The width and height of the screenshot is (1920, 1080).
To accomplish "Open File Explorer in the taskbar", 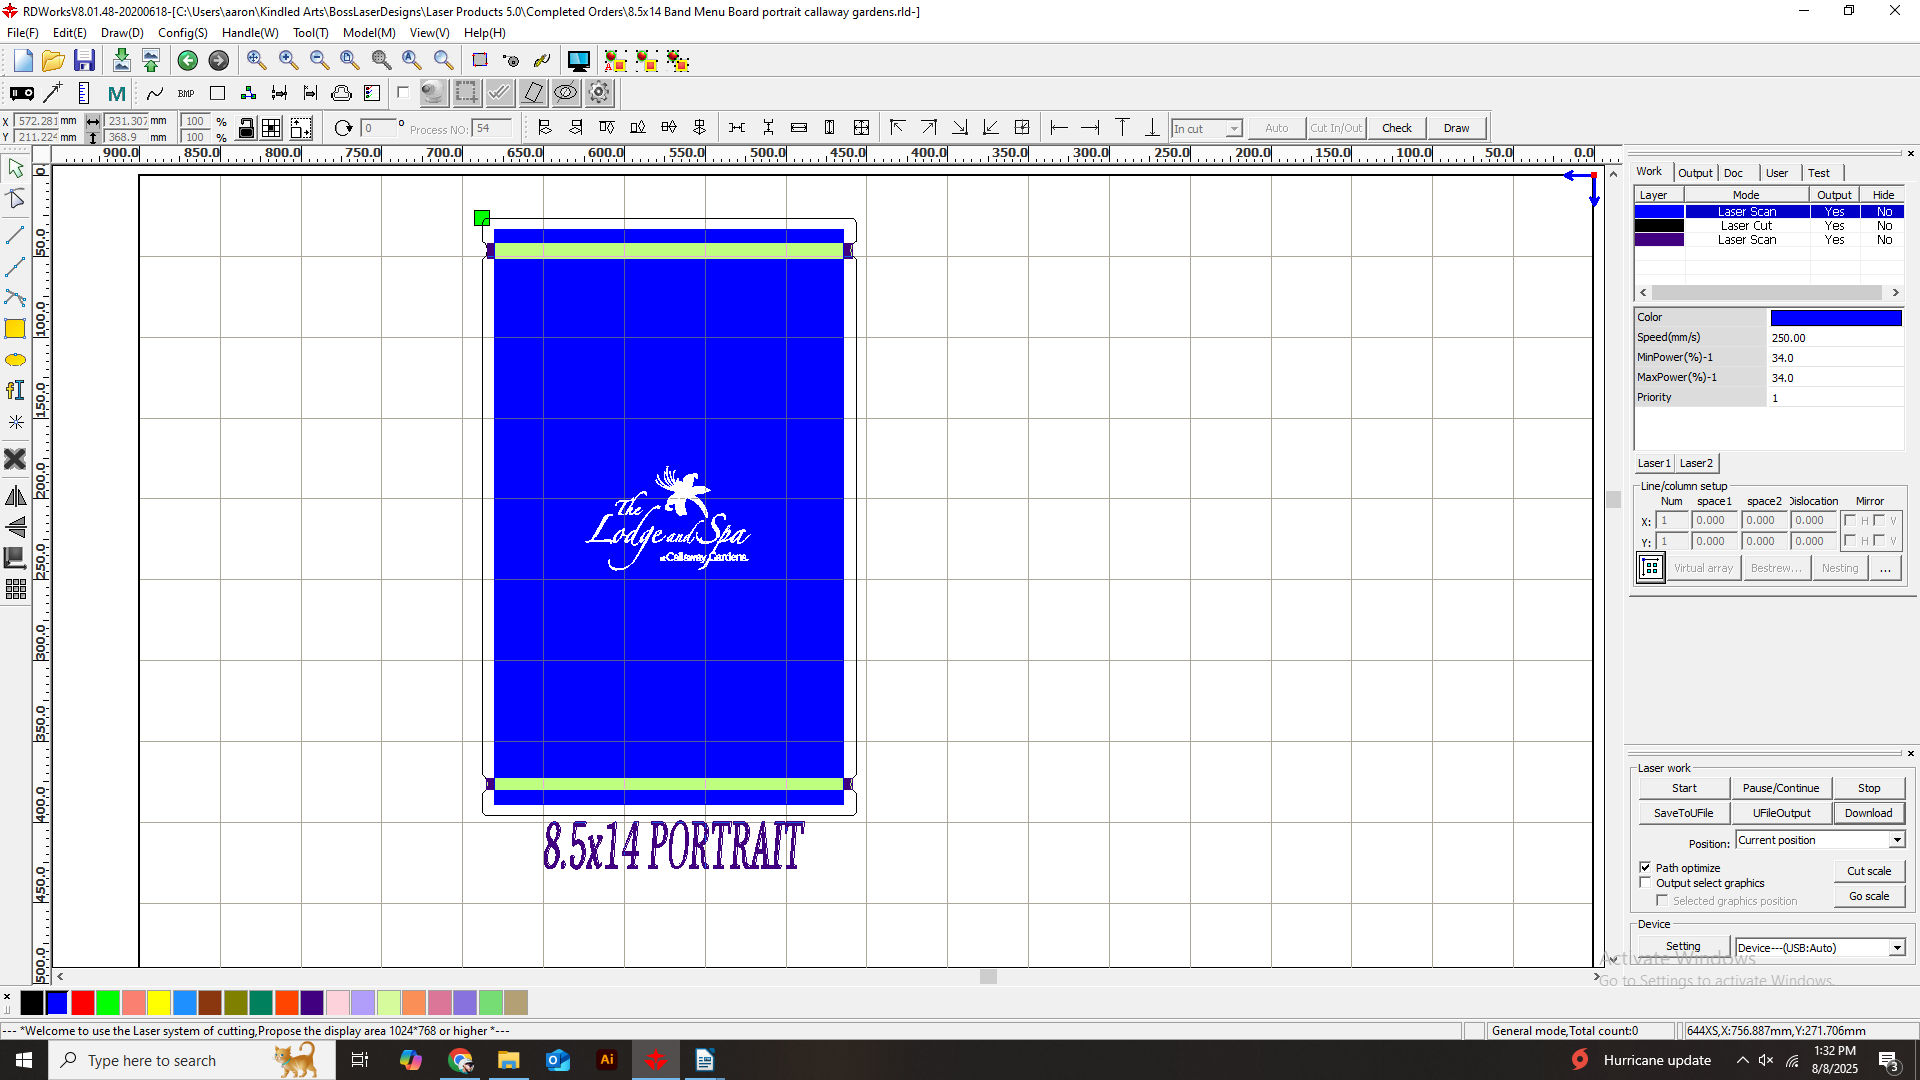I will pyautogui.click(x=509, y=1060).
